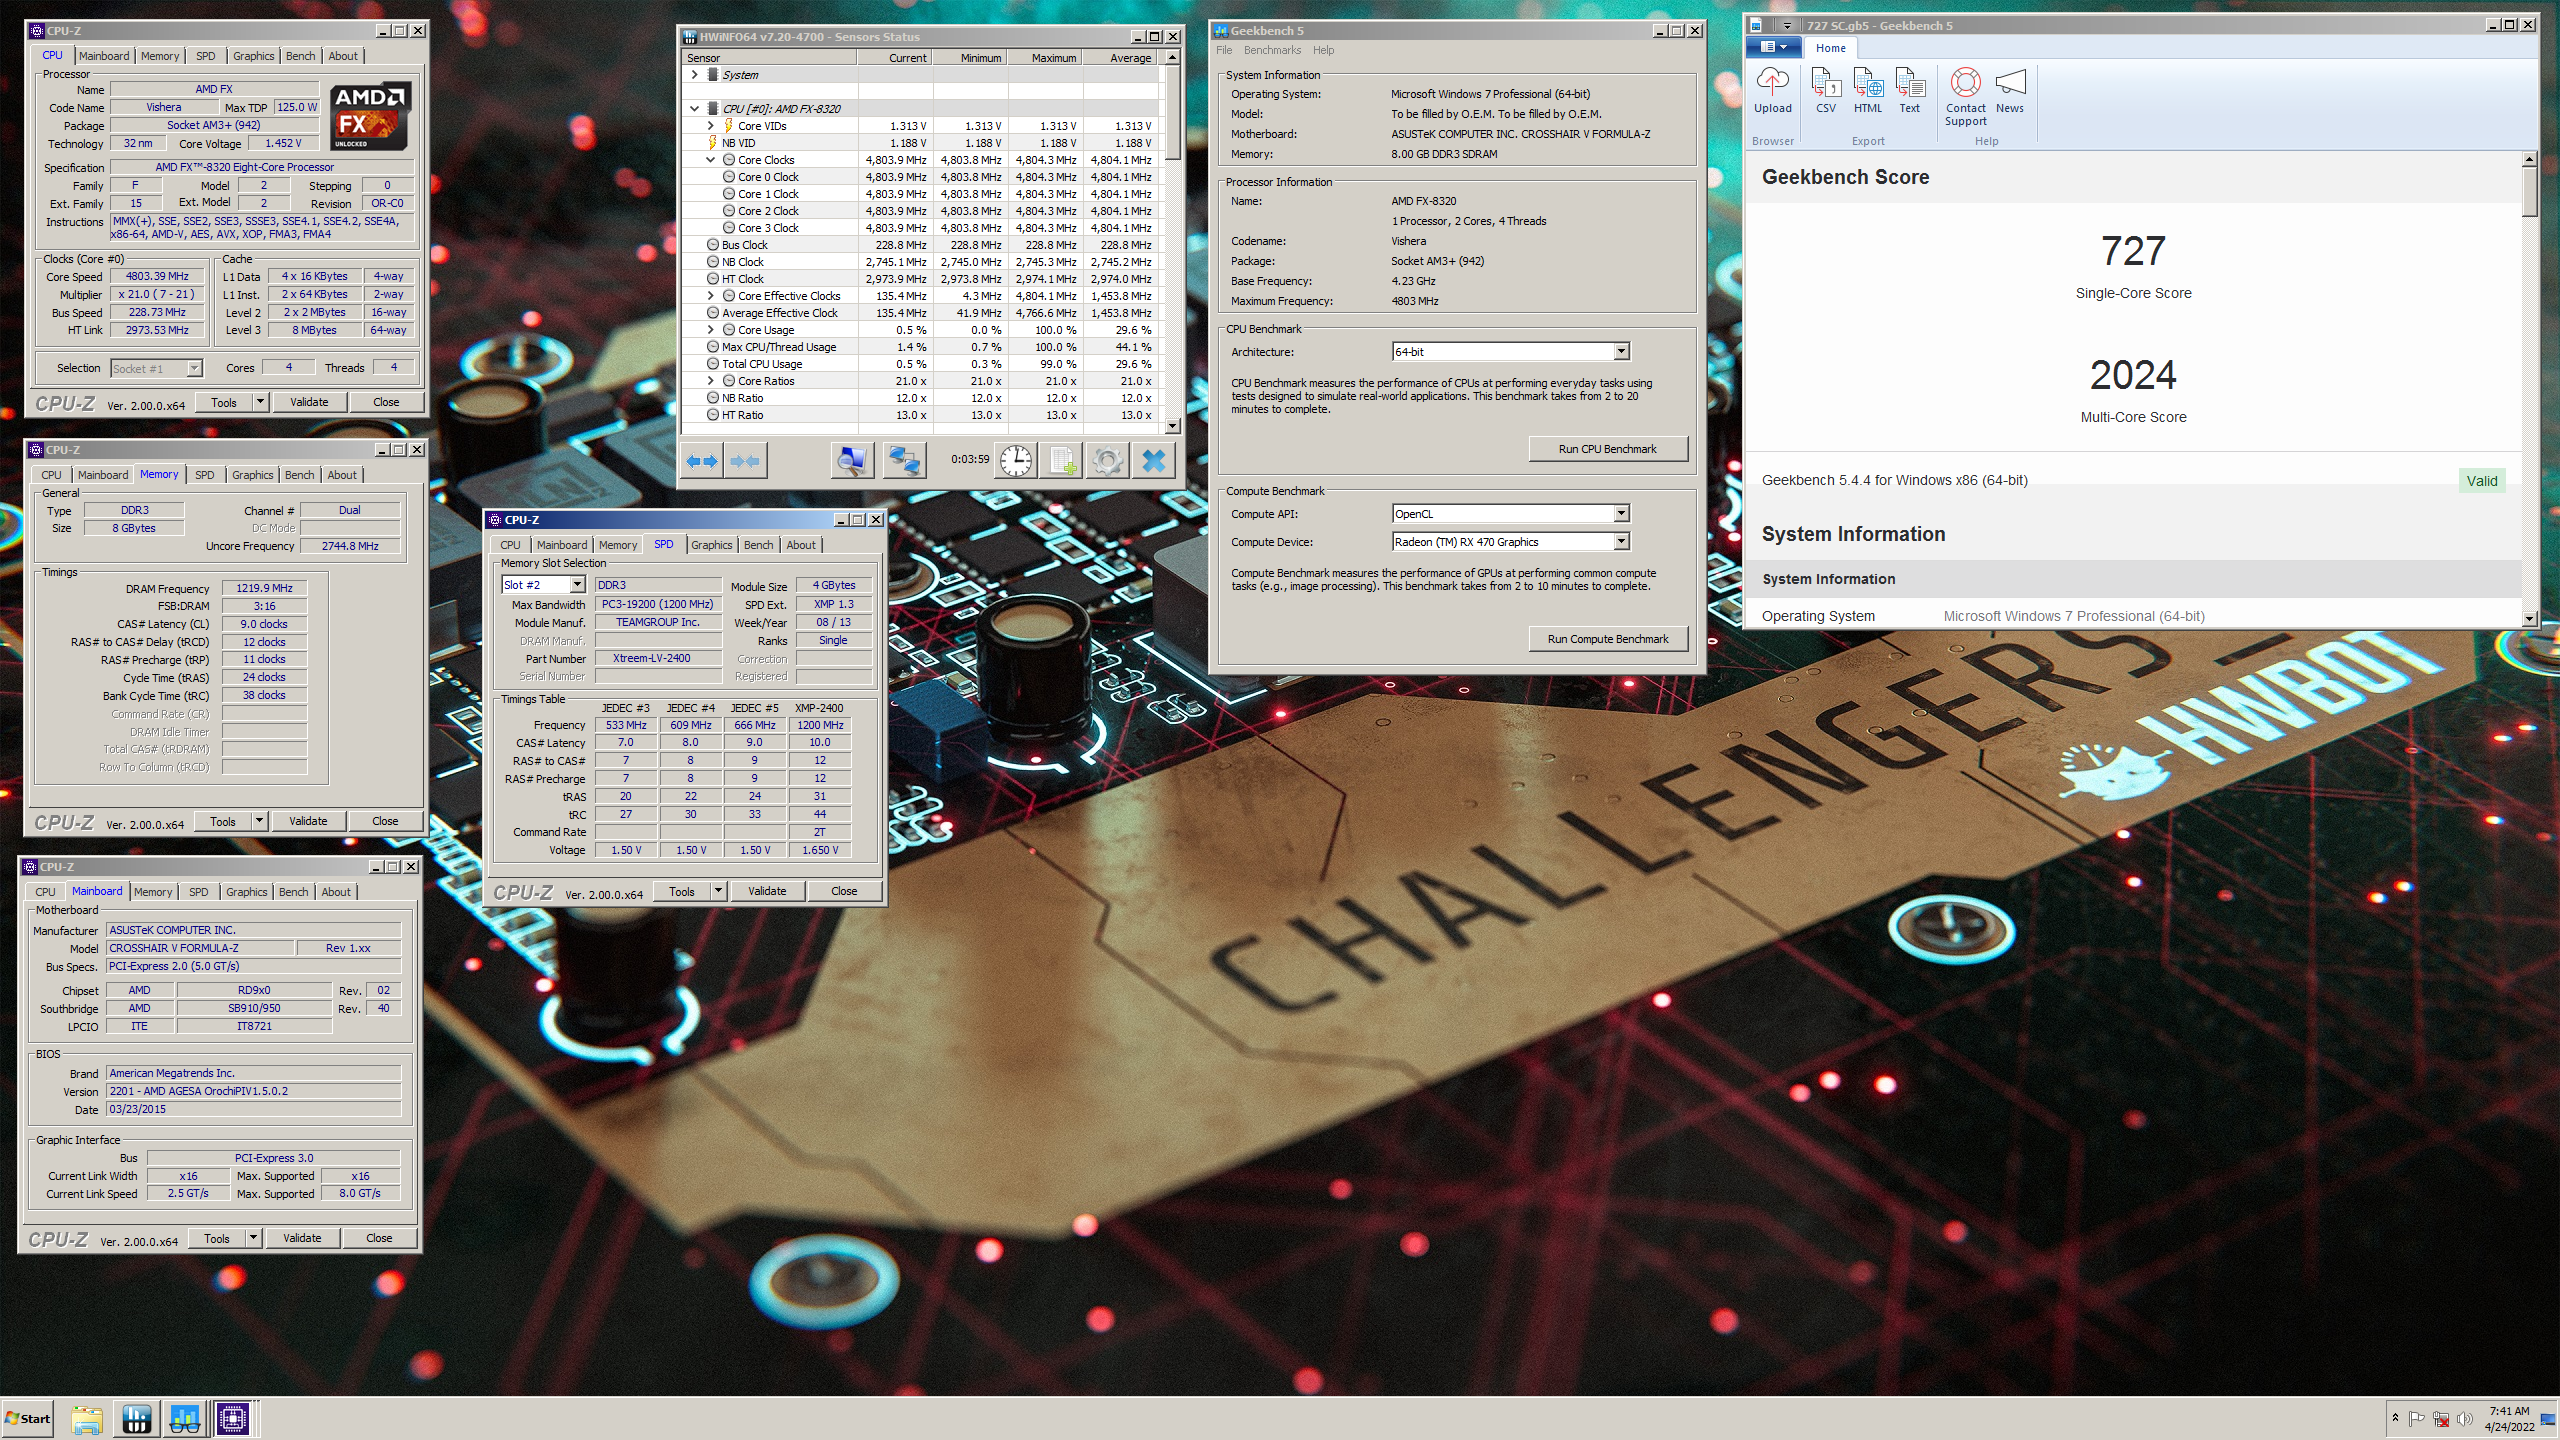
Task: Open the Architecture 64-bit dropdown
Action: [x=1621, y=351]
